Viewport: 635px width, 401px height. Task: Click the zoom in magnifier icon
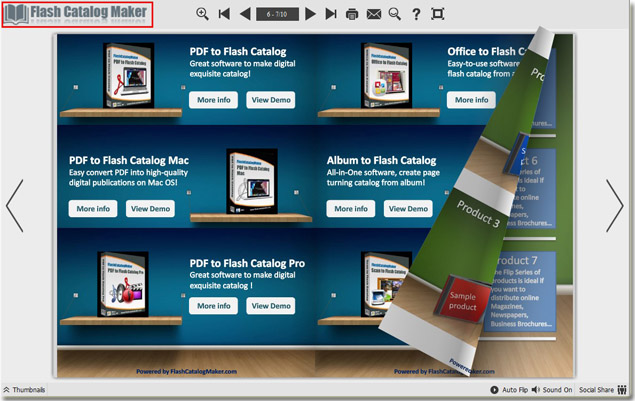202,14
